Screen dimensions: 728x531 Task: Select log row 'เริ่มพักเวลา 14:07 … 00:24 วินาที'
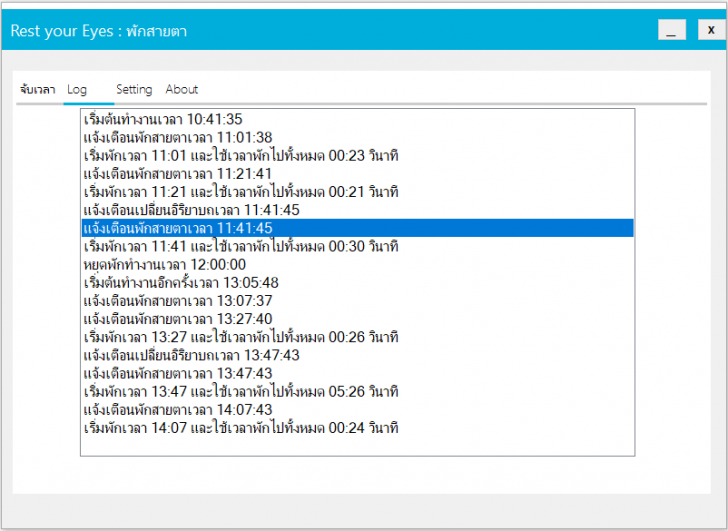point(358,427)
